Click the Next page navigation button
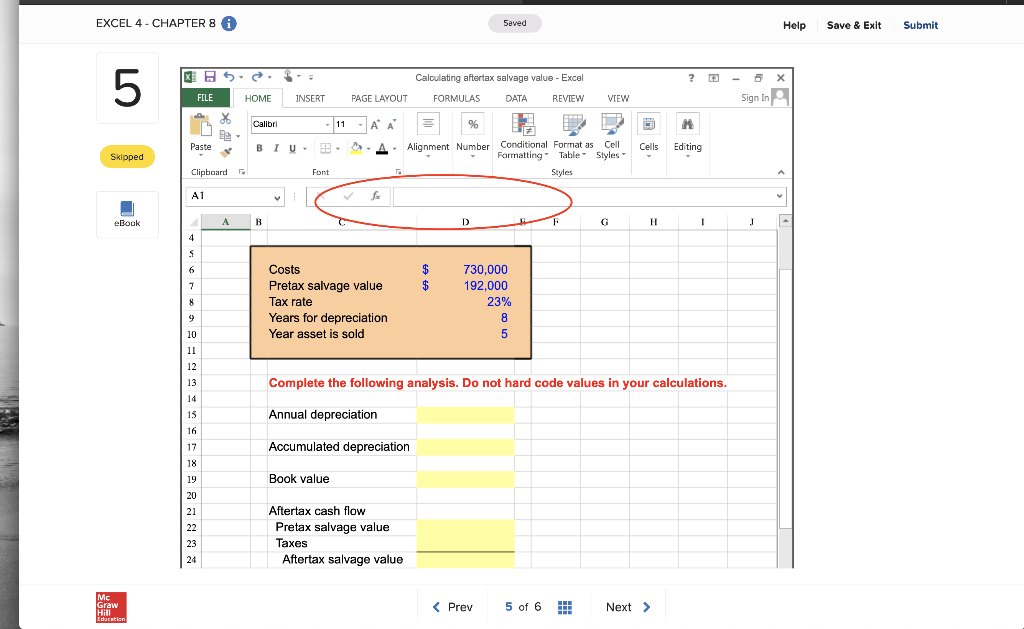1024x629 pixels. pos(627,606)
